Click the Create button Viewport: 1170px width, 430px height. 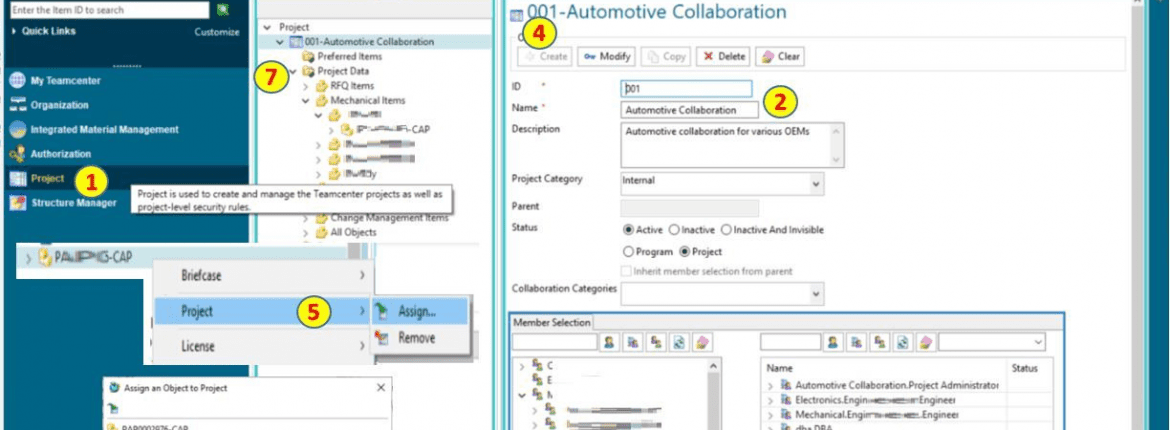click(545, 56)
